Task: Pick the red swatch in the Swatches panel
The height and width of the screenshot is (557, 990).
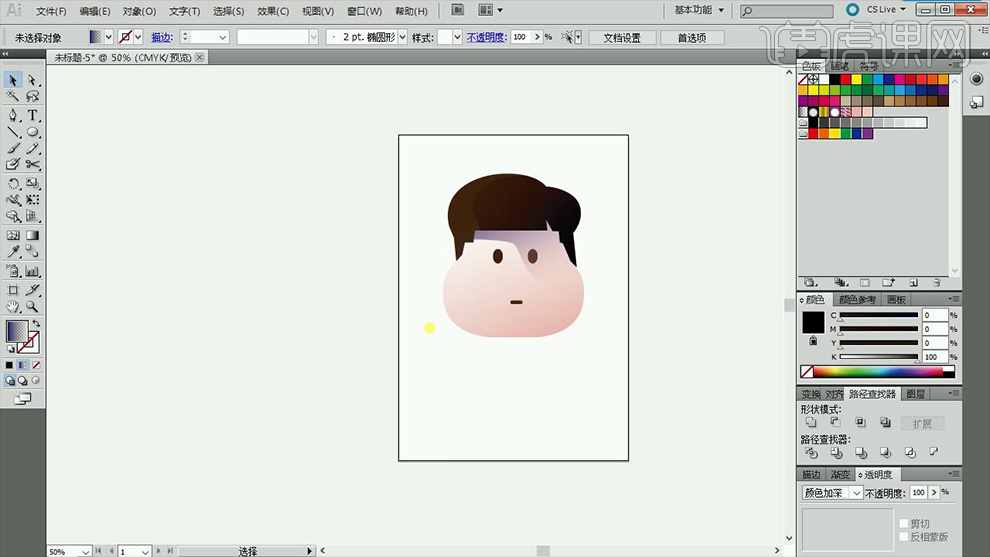Action: pos(845,79)
